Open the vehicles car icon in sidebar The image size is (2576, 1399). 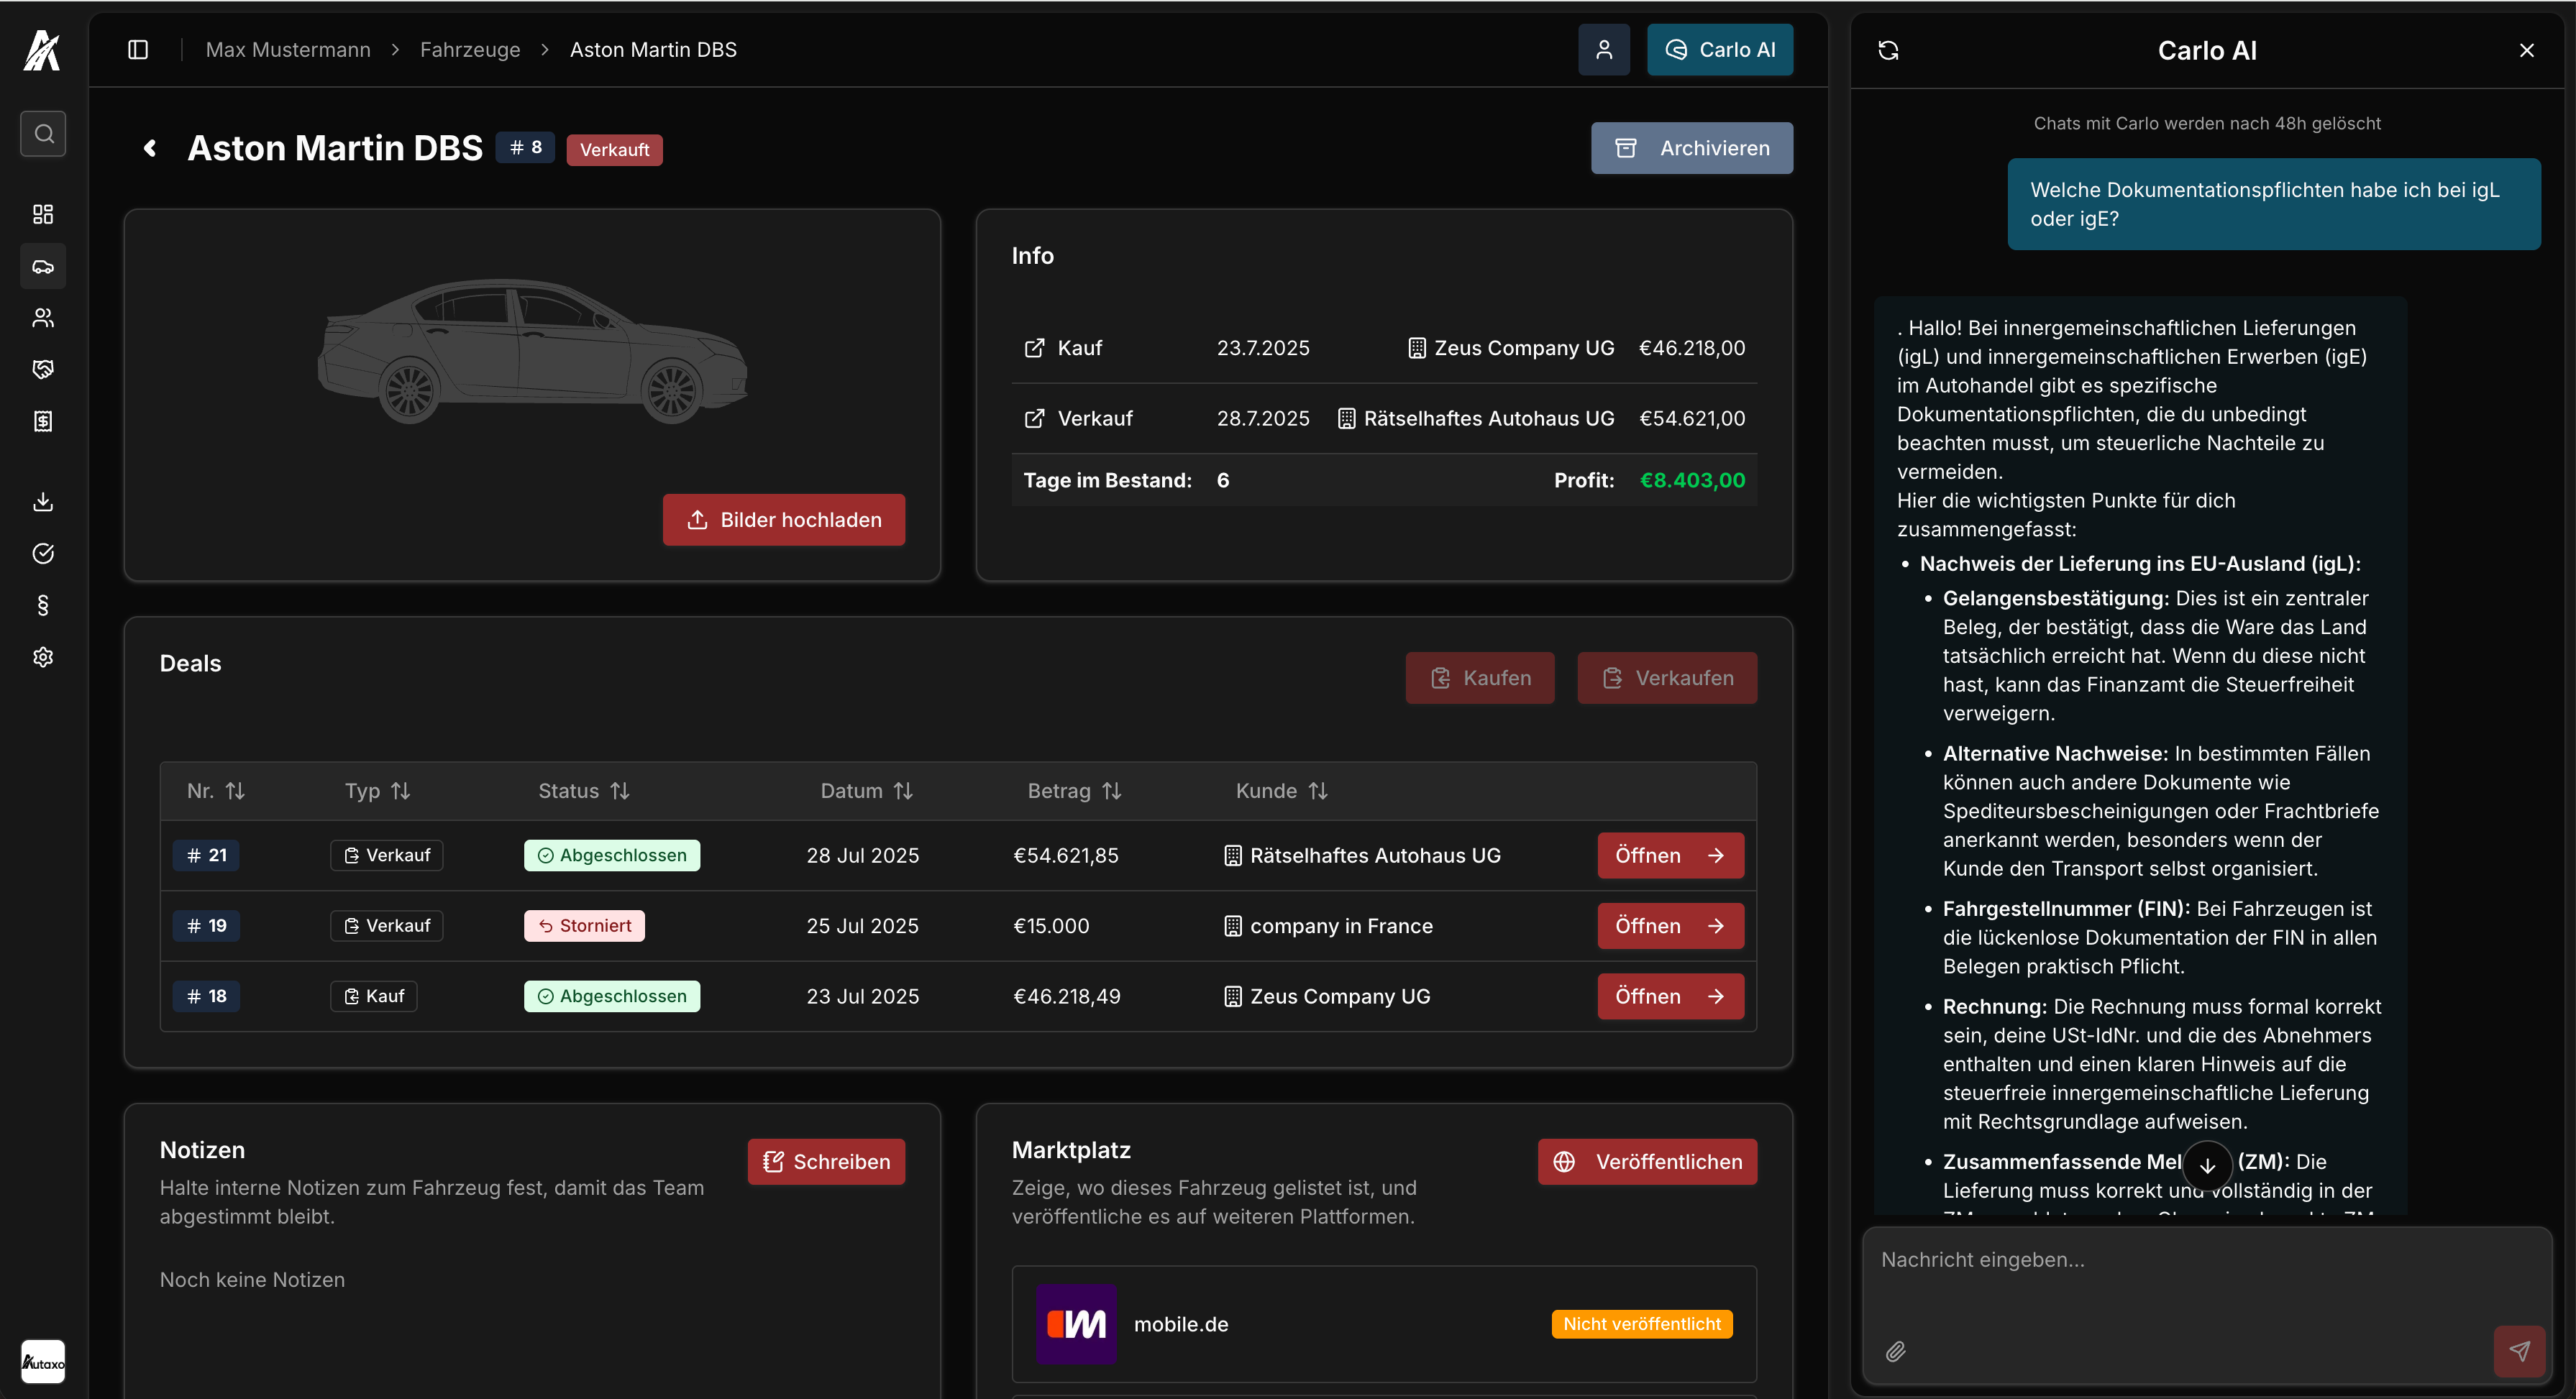click(x=43, y=266)
